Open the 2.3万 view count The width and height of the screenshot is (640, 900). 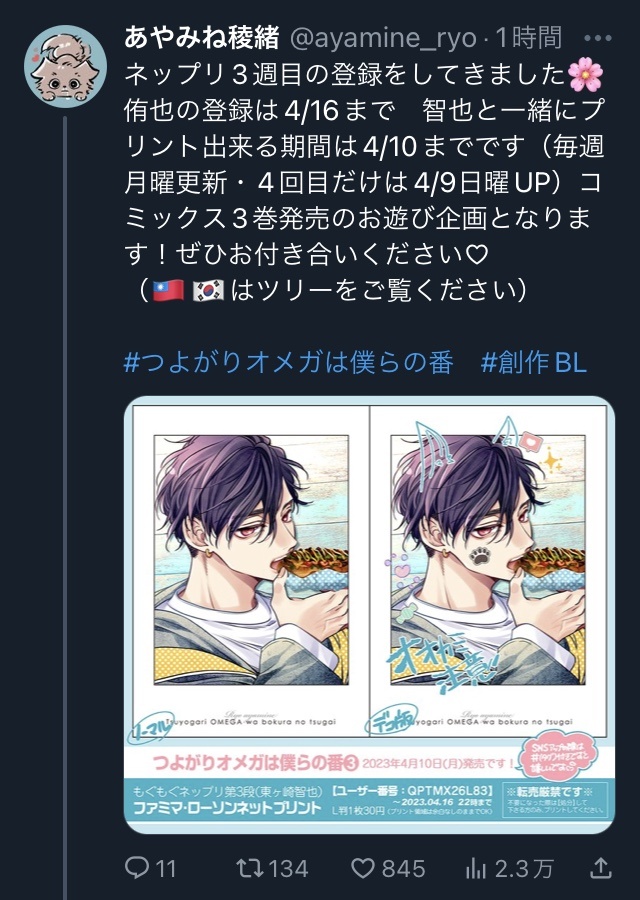click(523, 868)
